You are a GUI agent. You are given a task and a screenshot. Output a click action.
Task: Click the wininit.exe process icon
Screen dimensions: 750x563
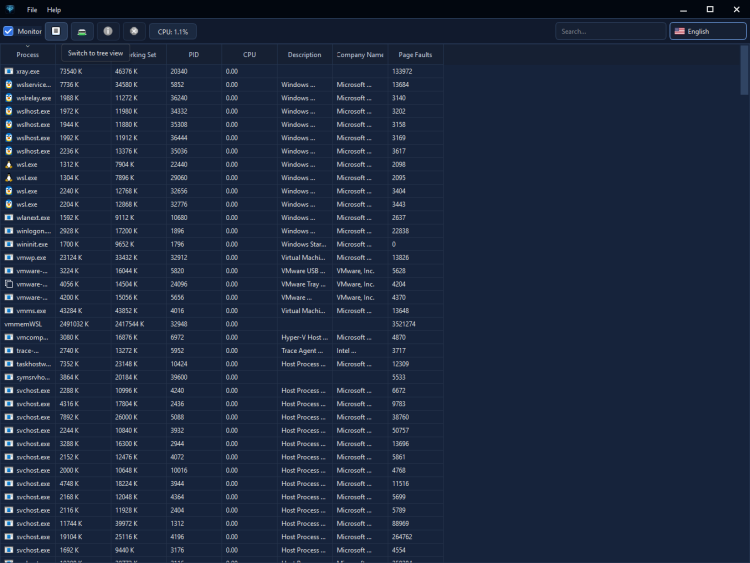9,244
